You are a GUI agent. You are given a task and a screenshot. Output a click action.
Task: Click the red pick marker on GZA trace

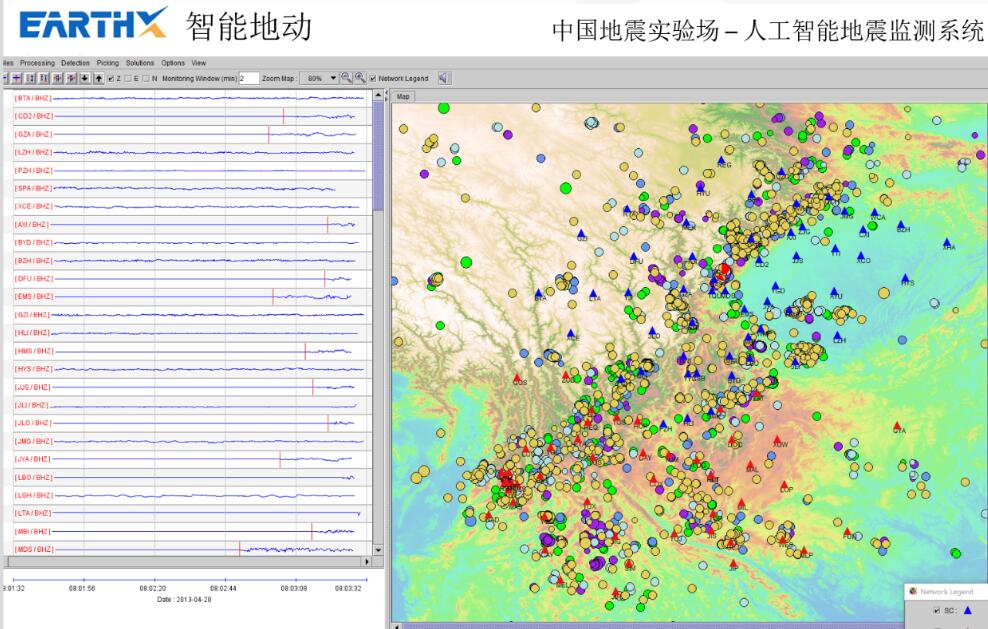[x=269, y=134]
